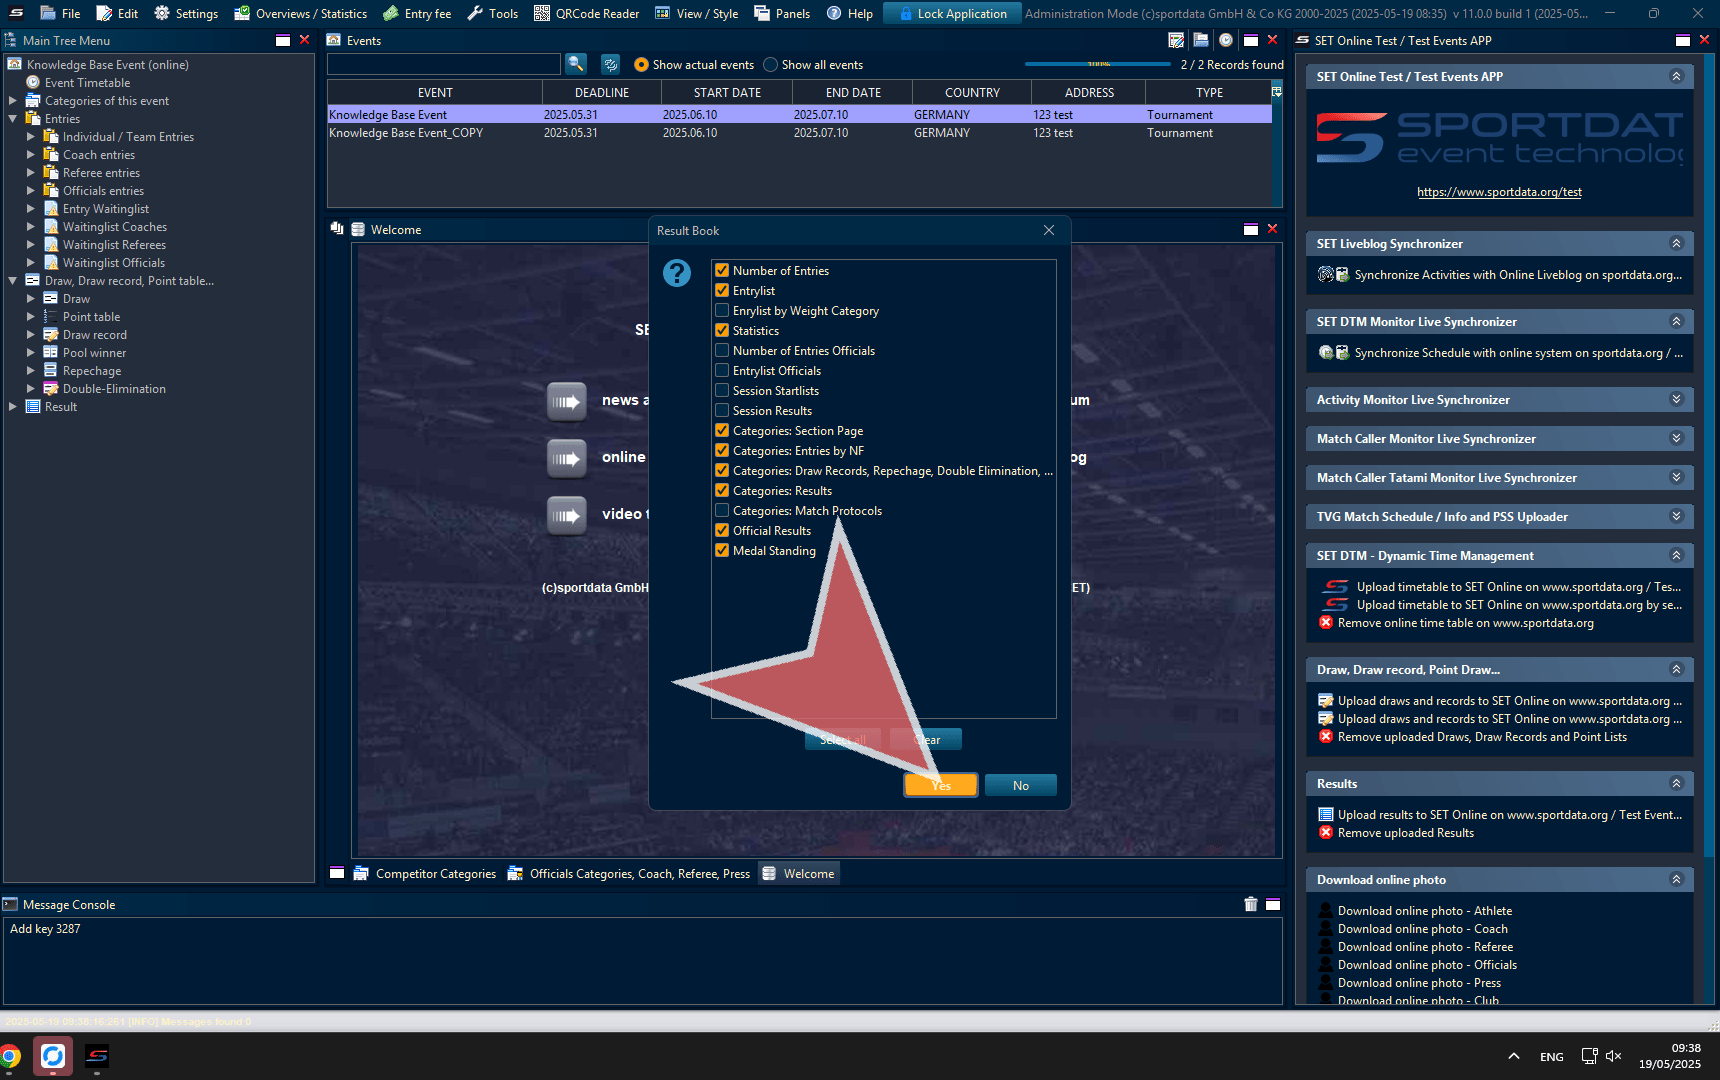Open the sportdata.org/test hyperlink
Viewport: 1720px width, 1080px height.
click(x=1499, y=192)
